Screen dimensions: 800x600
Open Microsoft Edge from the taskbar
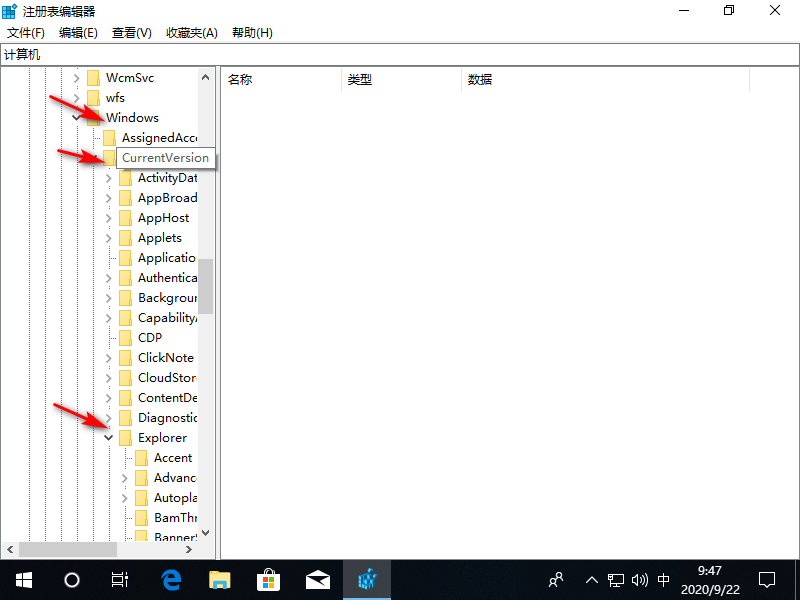pyautogui.click(x=170, y=580)
